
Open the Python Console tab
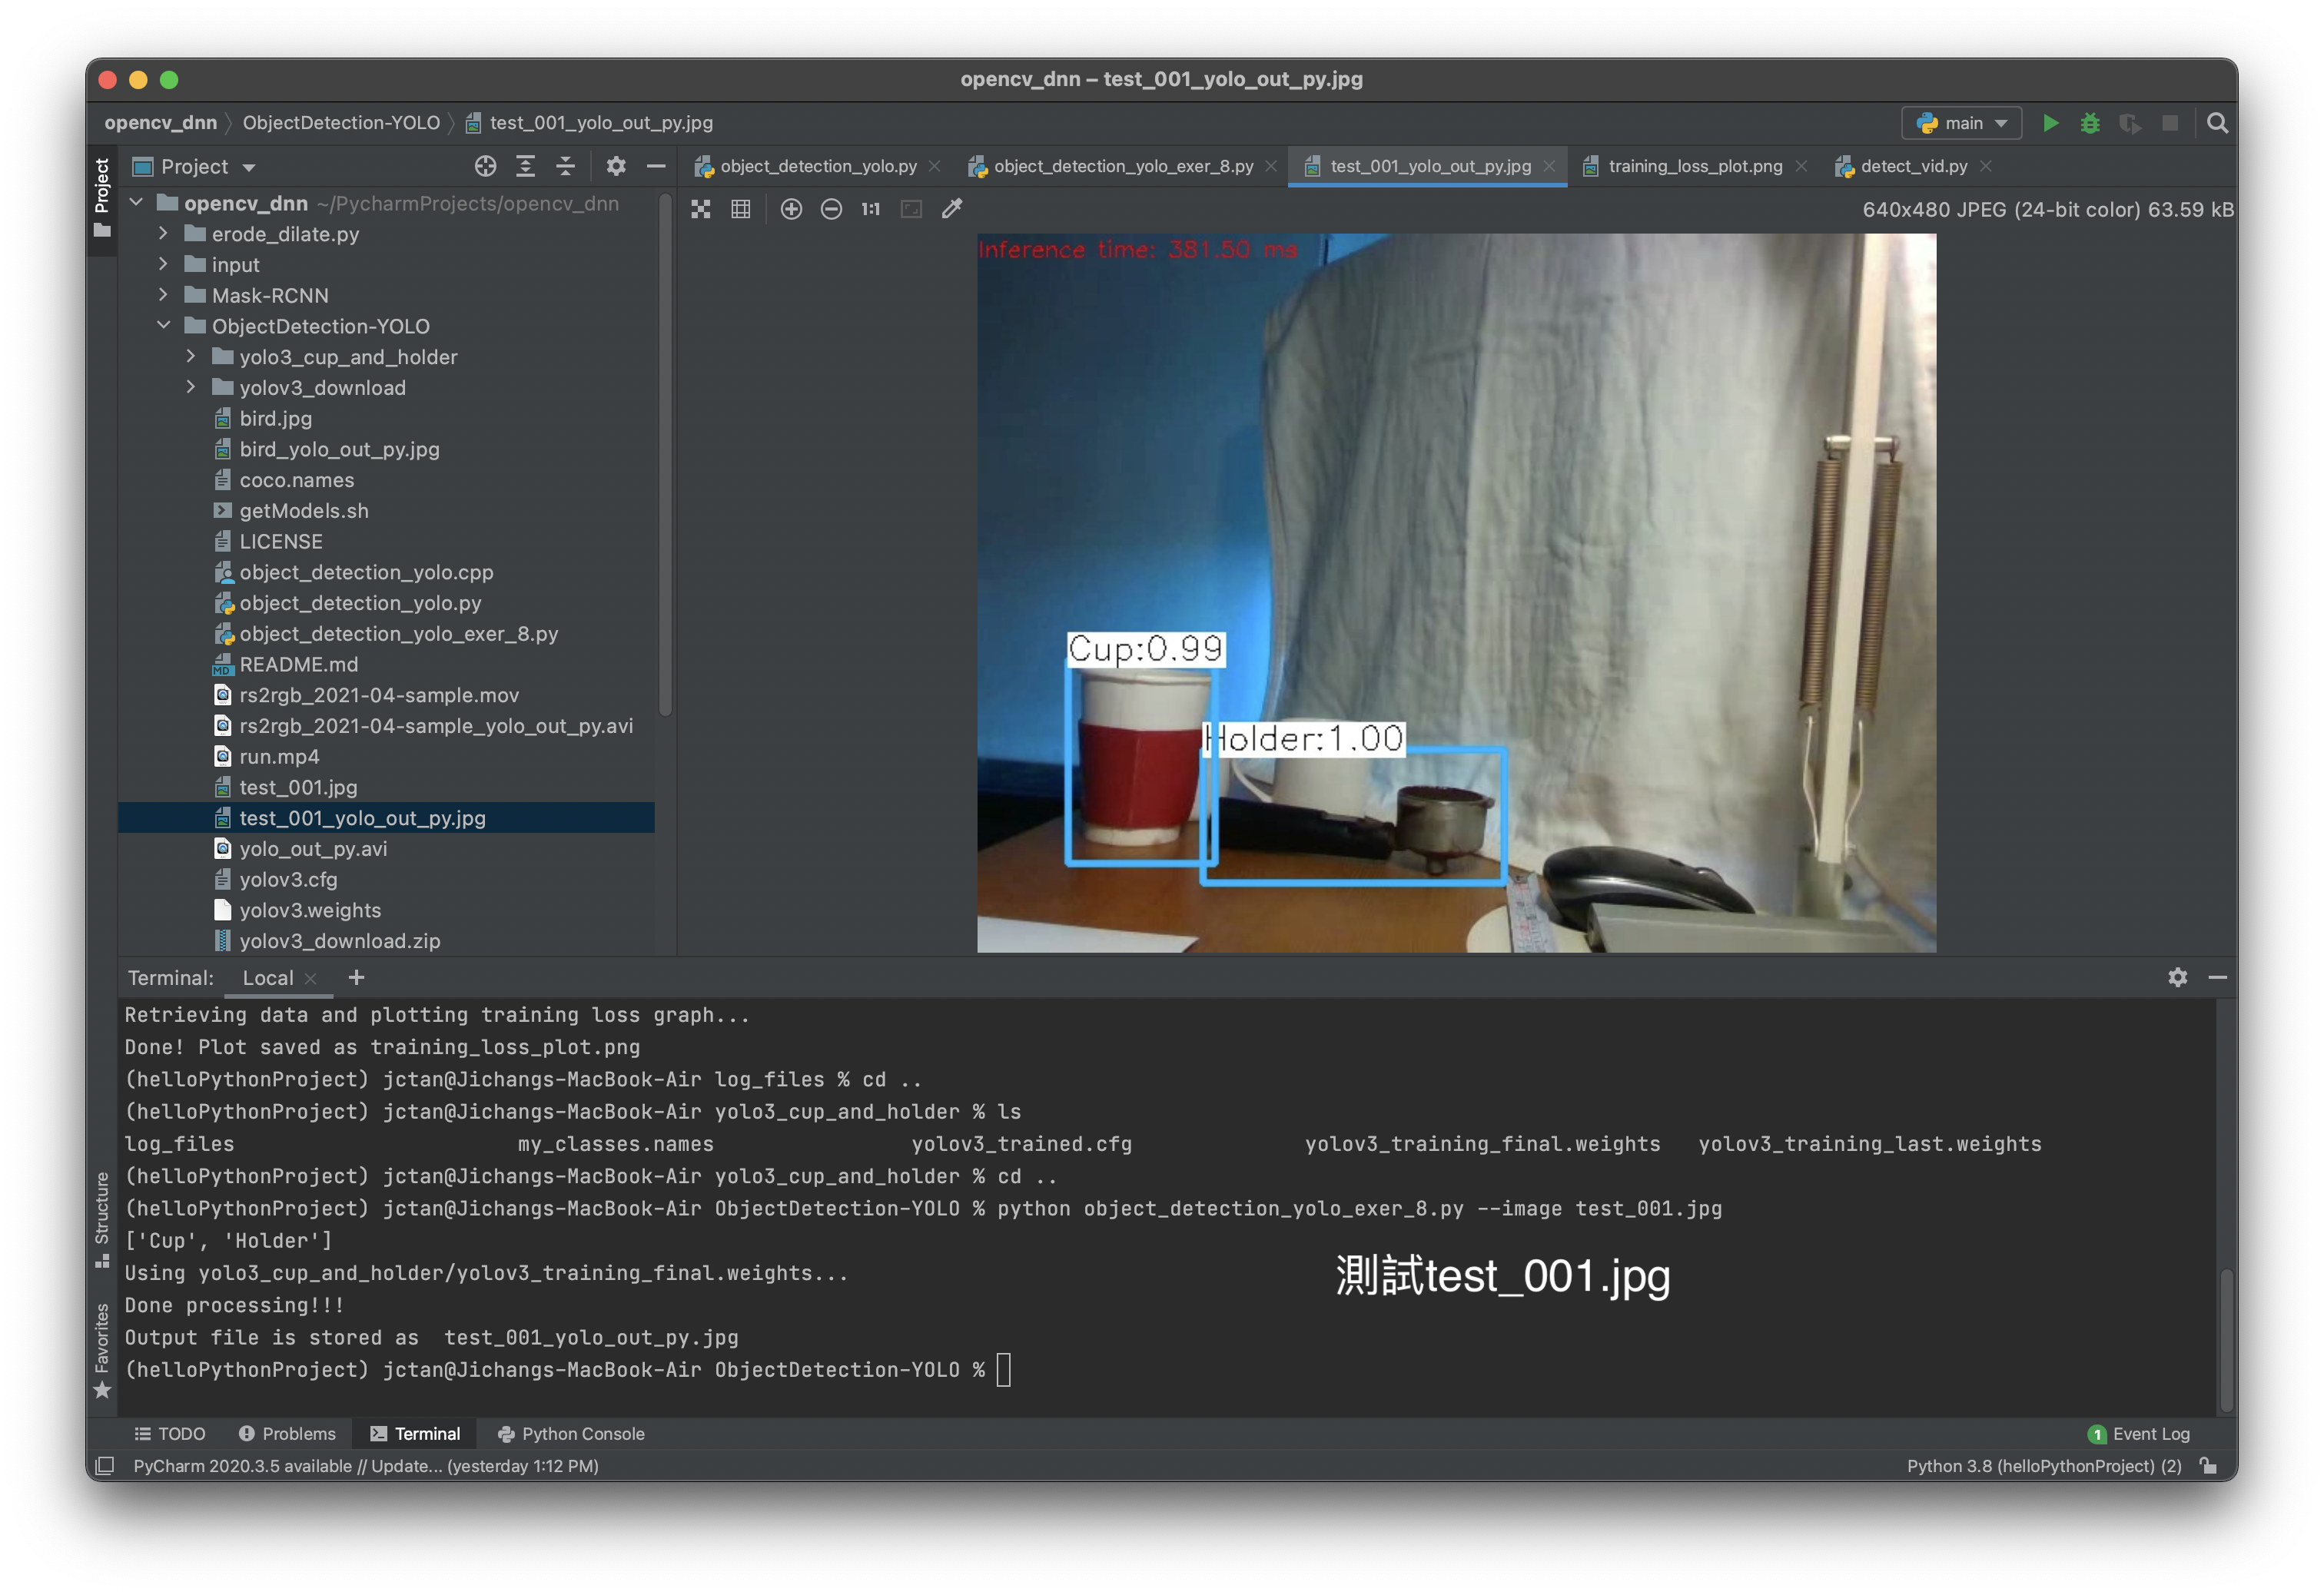click(x=571, y=1433)
